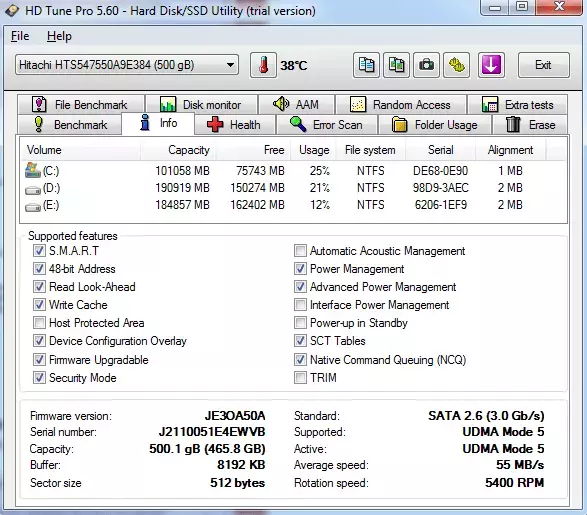587x515 pixels.
Task: Switch to the Random Access tab
Action: pos(401,104)
